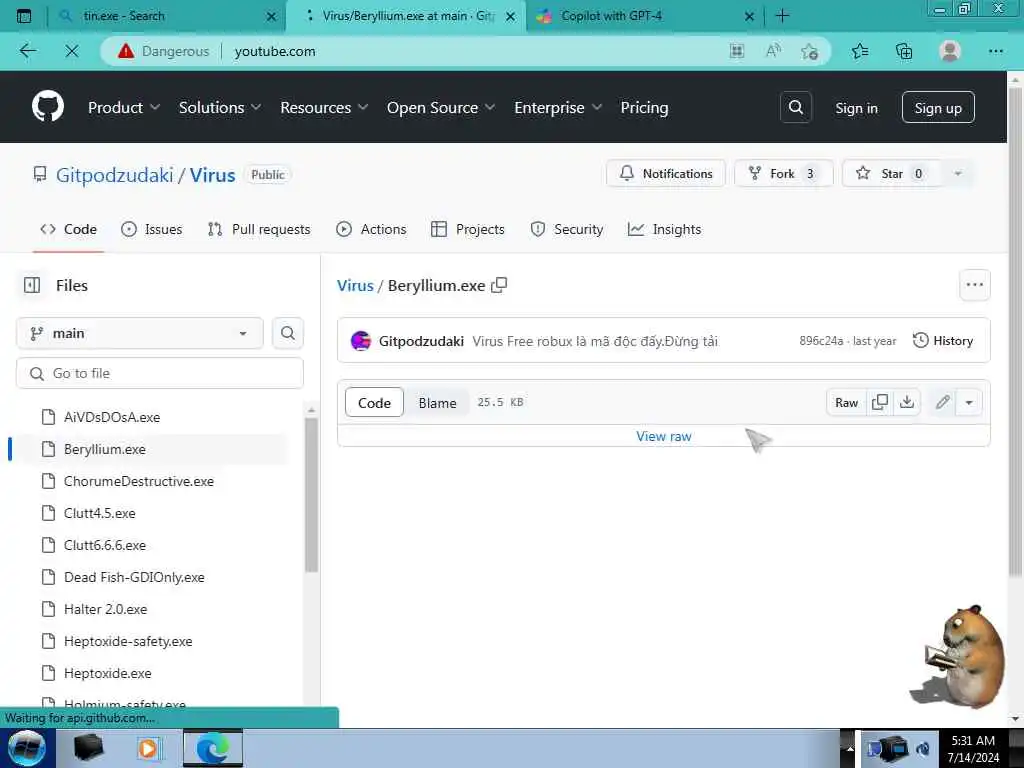Collapse the Files side panel icon
The image size is (1024, 768).
point(31,285)
